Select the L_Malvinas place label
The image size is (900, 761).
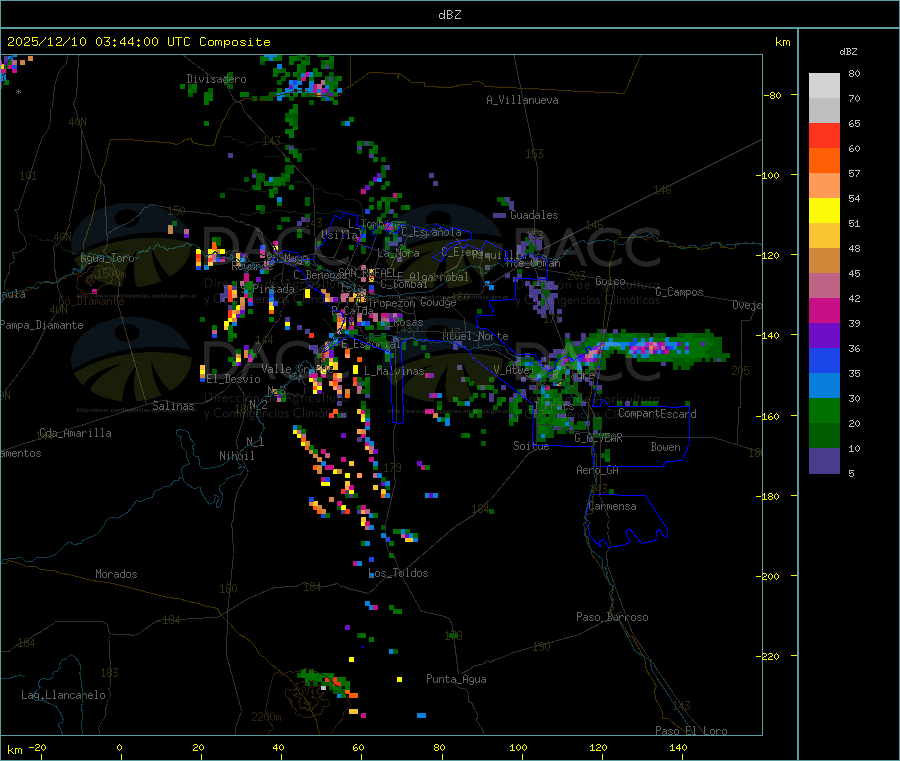click(394, 371)
